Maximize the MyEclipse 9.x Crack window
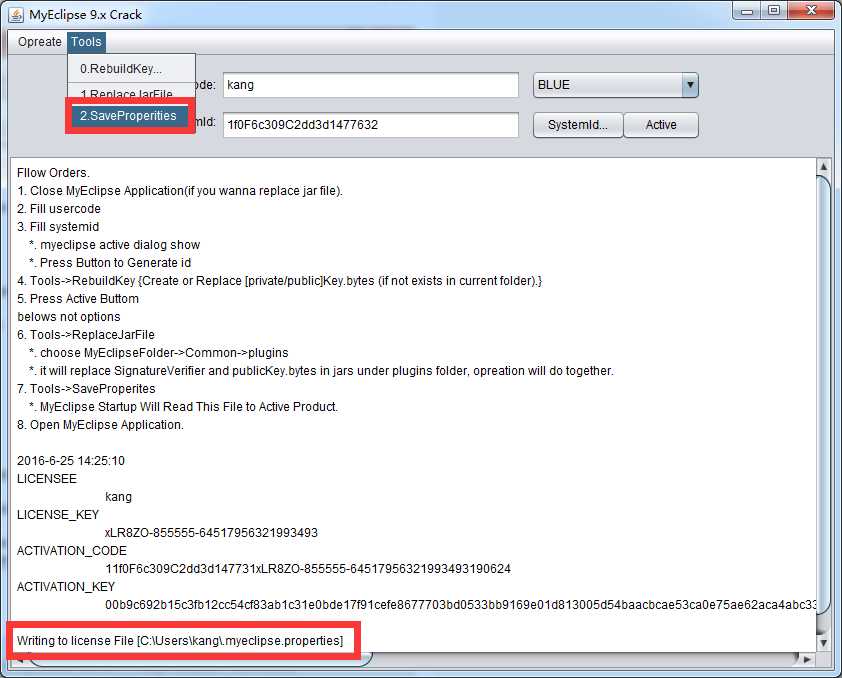This screenshot has height=678, width=842. [773, 11]
